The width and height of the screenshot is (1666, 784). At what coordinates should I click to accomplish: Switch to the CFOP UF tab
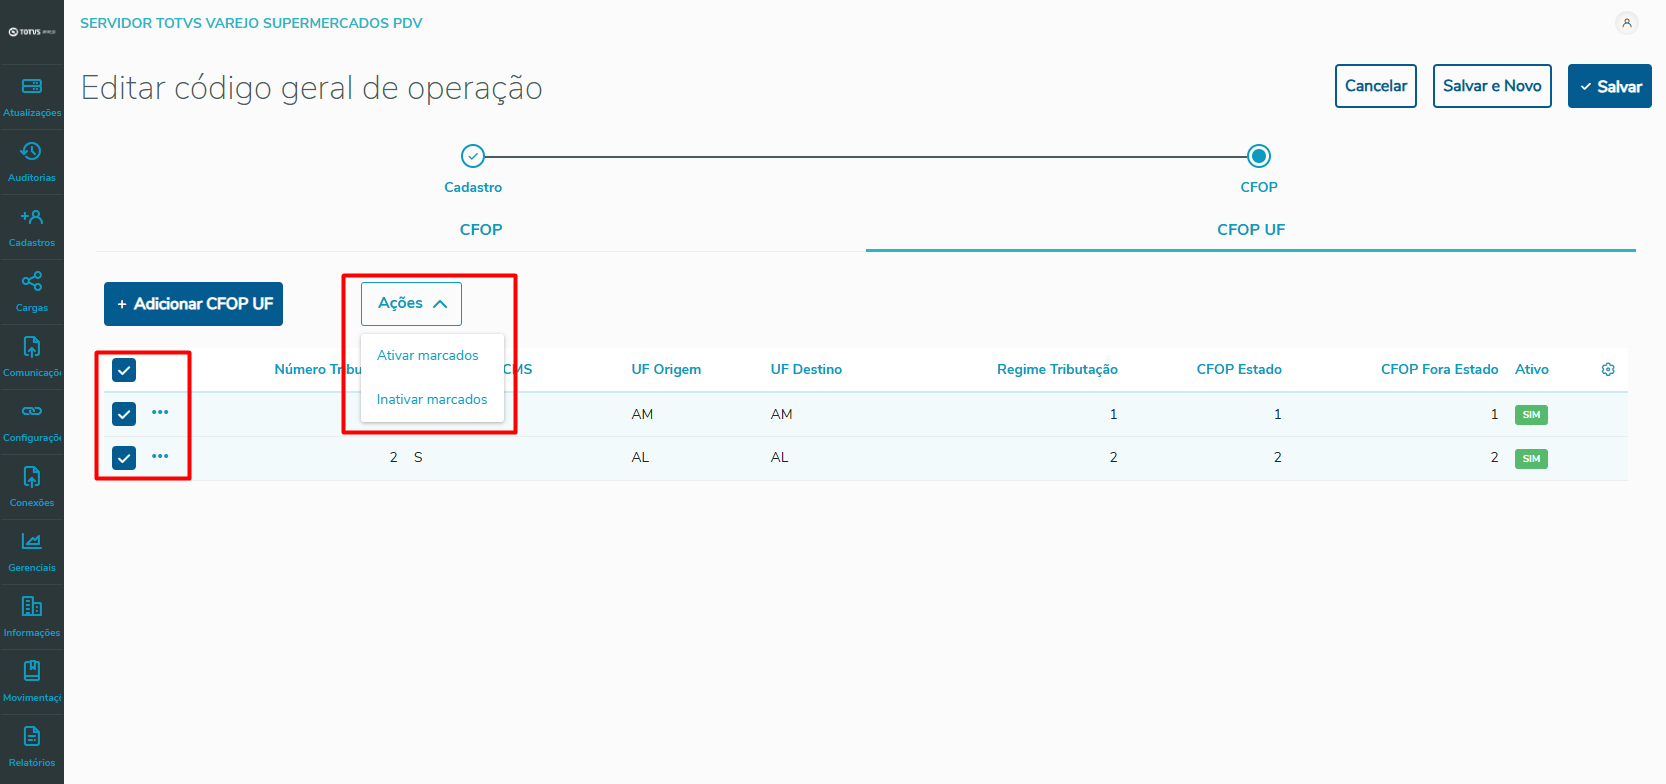pyautogui.click(x=1251, y=229)
